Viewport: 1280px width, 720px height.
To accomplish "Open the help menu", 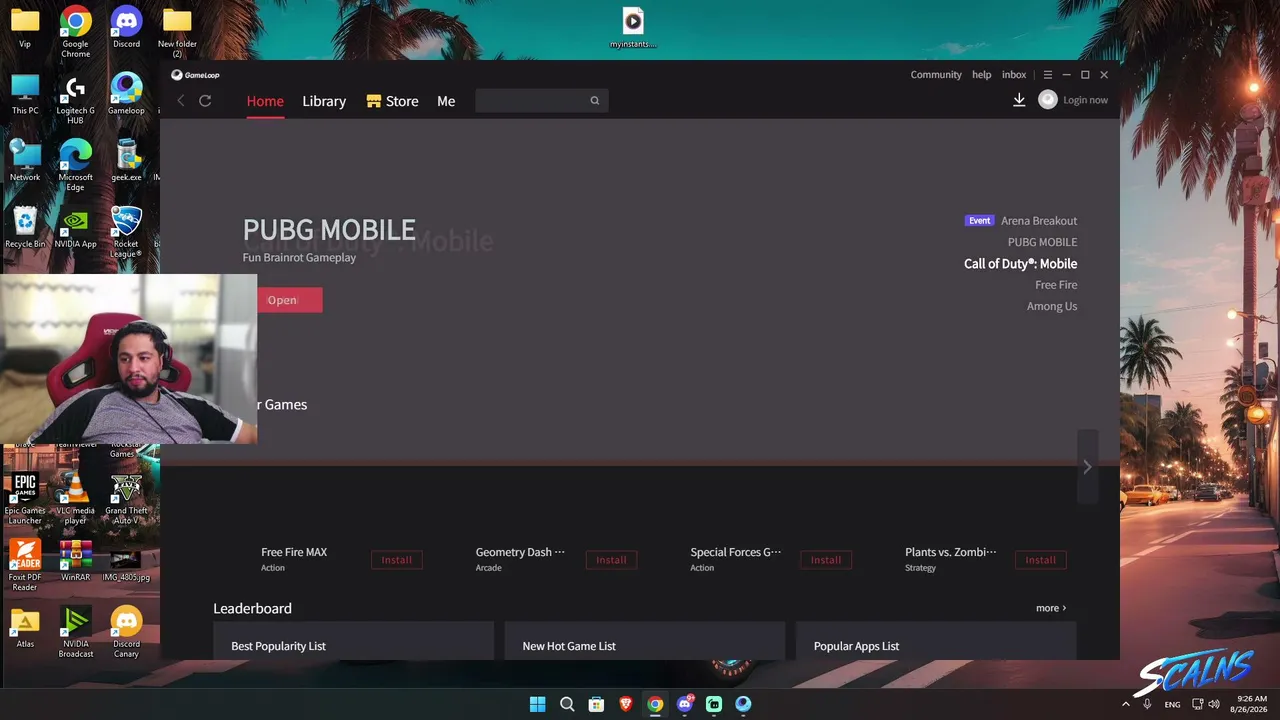I will pyautogui.click(x=982, y=75).
